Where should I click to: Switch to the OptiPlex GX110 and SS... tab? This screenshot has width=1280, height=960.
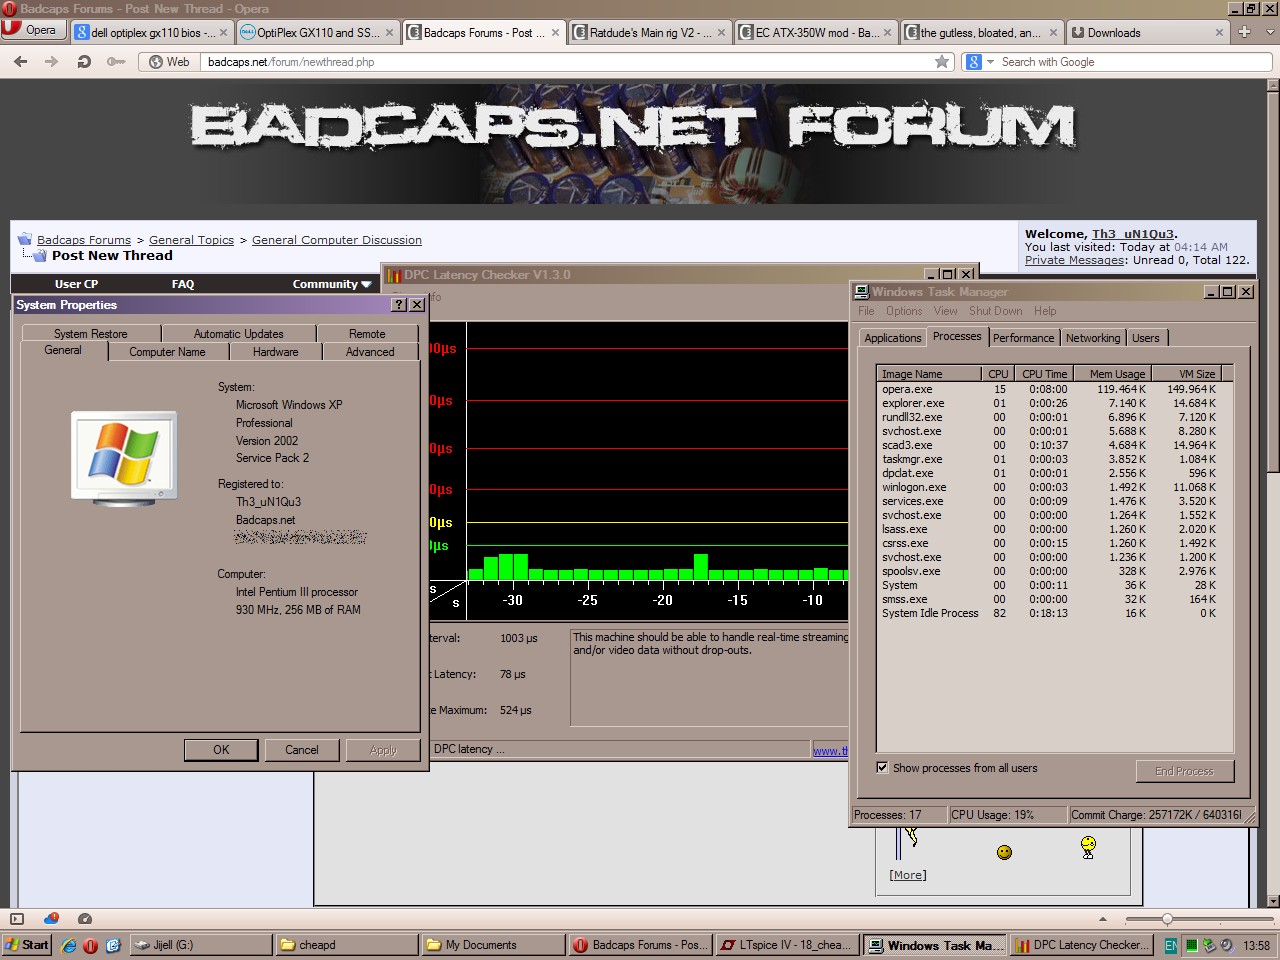[319, 32]
